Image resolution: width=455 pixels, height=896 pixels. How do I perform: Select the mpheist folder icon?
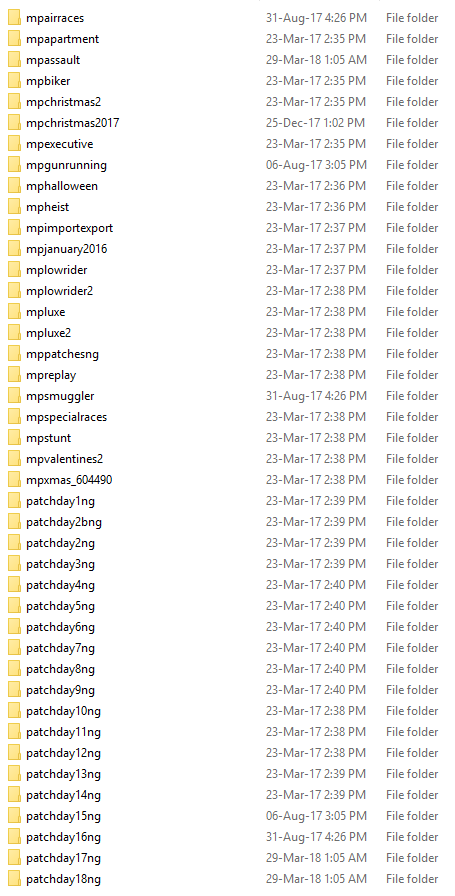14,207
